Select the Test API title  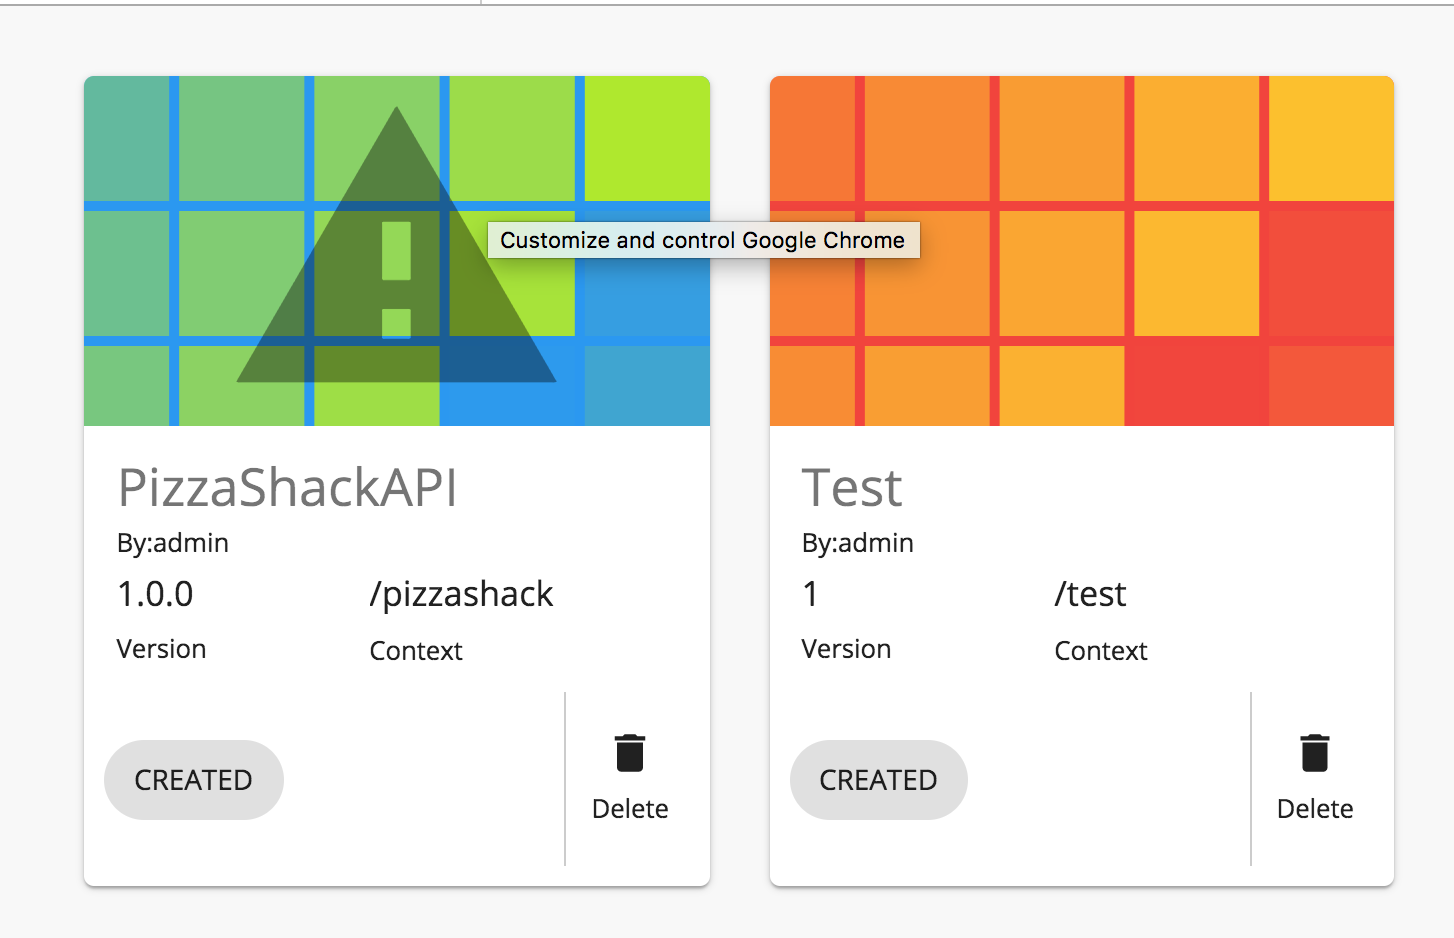click(851, 488)
